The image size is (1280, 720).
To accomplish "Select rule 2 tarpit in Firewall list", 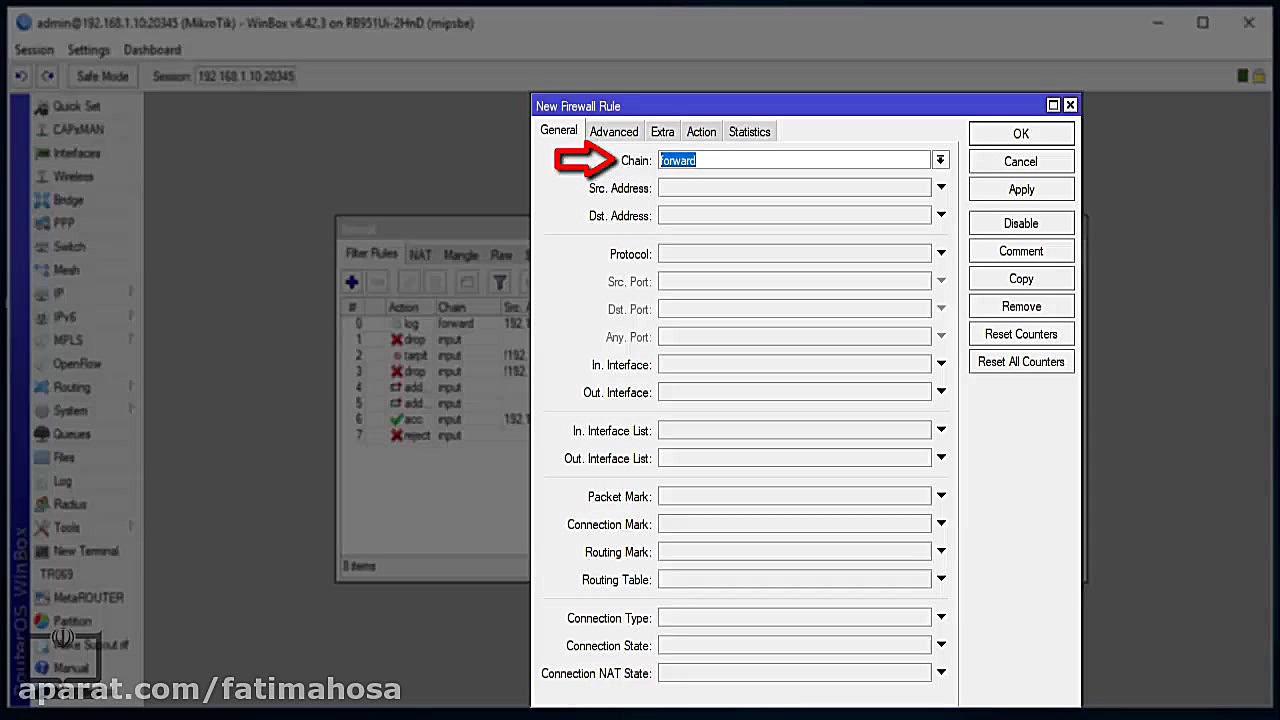I will [436, 356].
